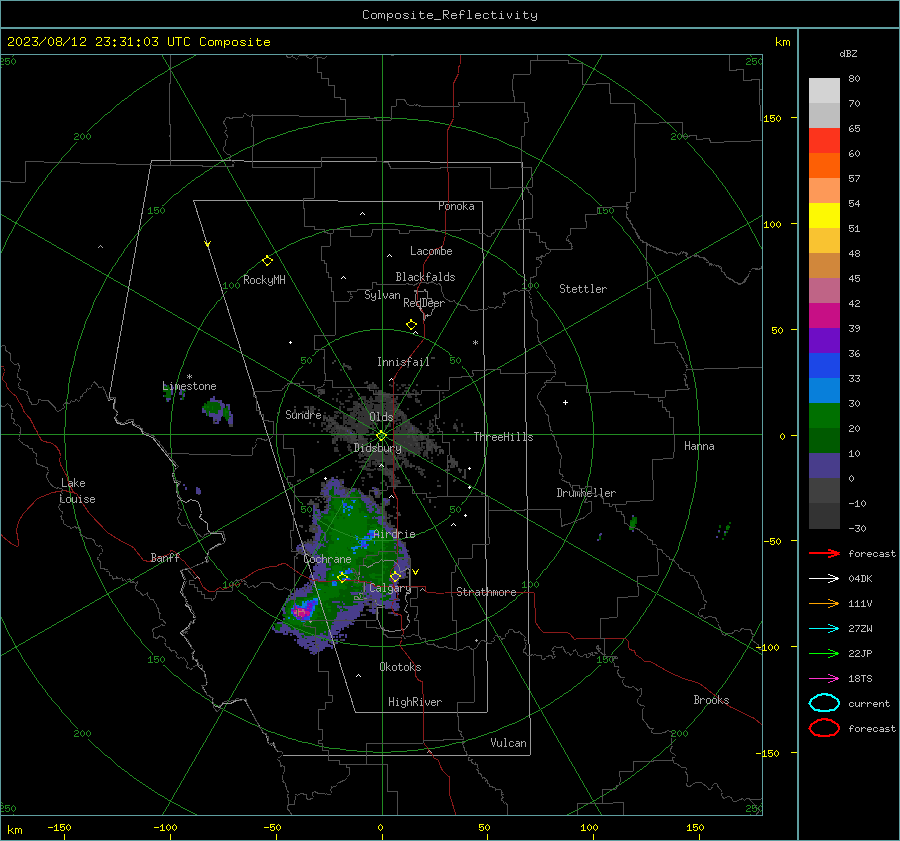The width and height of the screenshot is (900, 841).
Task: Click the Limestone label
Action: 189,386
